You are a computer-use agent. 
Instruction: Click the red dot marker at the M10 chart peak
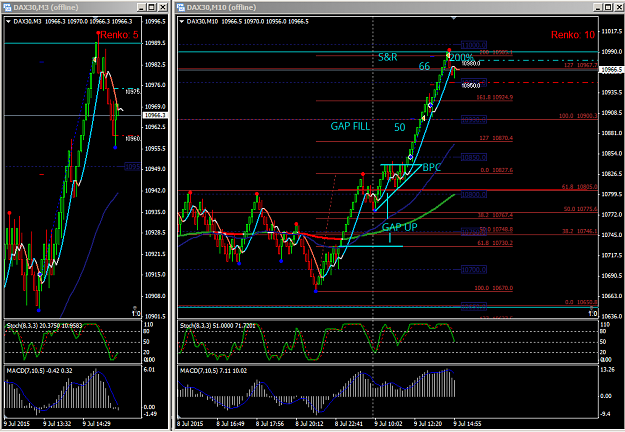click(449, 50)
